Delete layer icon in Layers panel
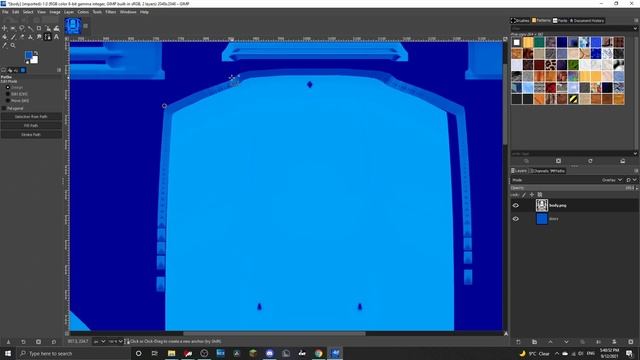Viewport: 640px width, 360px height. [631, 342]
